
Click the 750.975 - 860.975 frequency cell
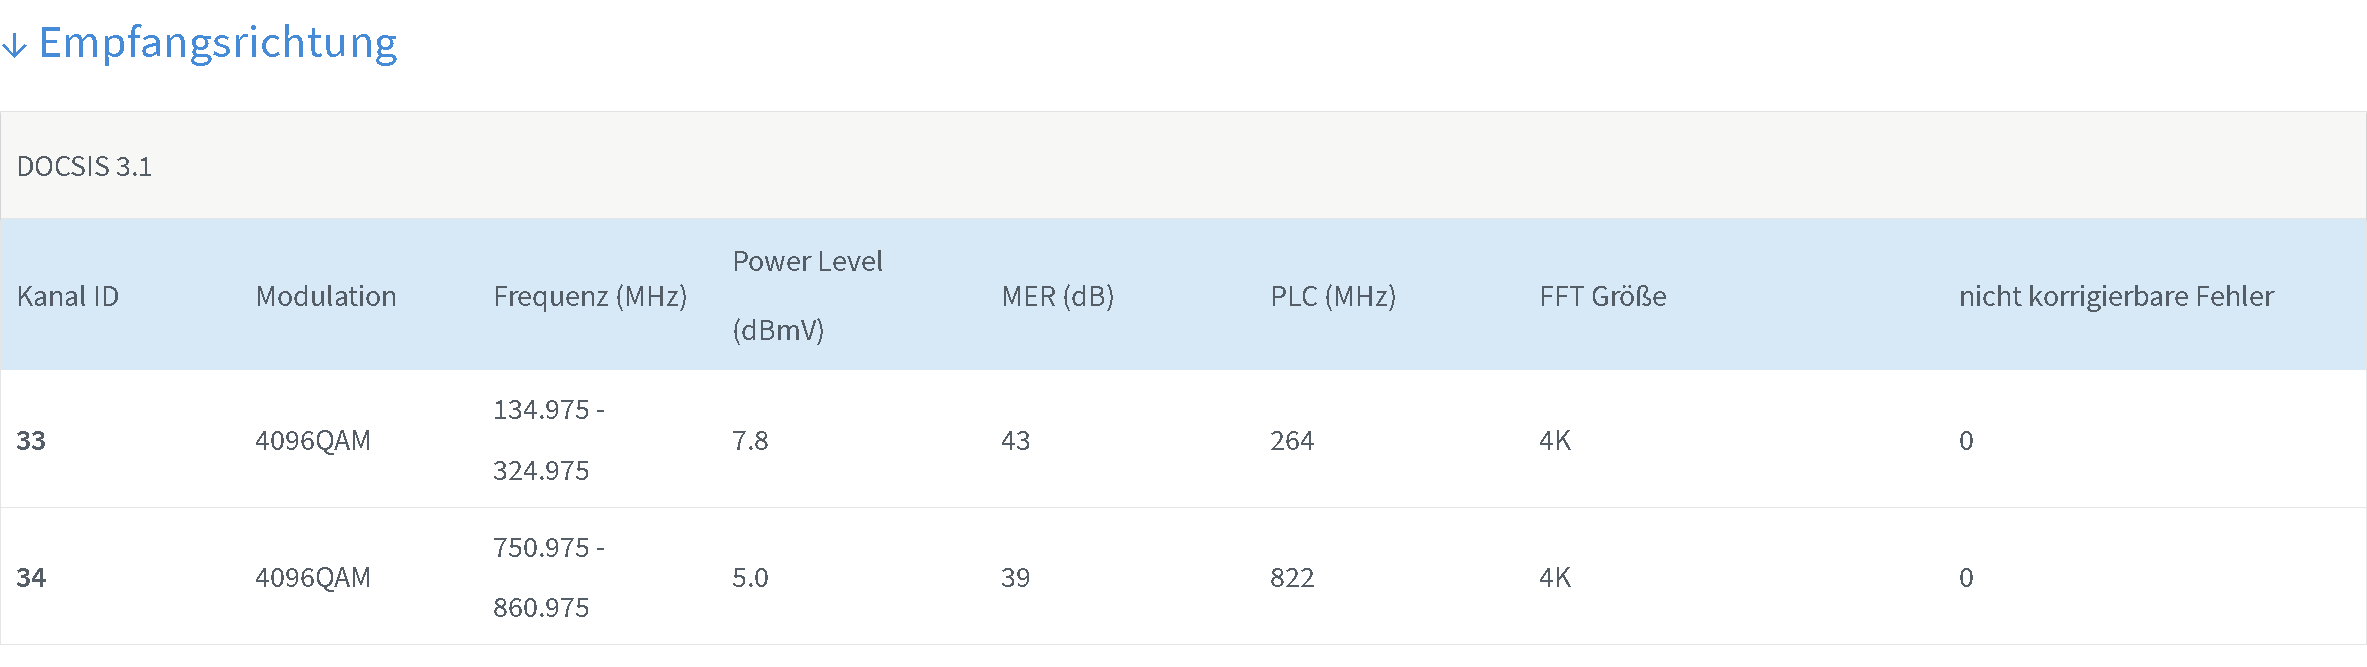(x=549, y=577)
